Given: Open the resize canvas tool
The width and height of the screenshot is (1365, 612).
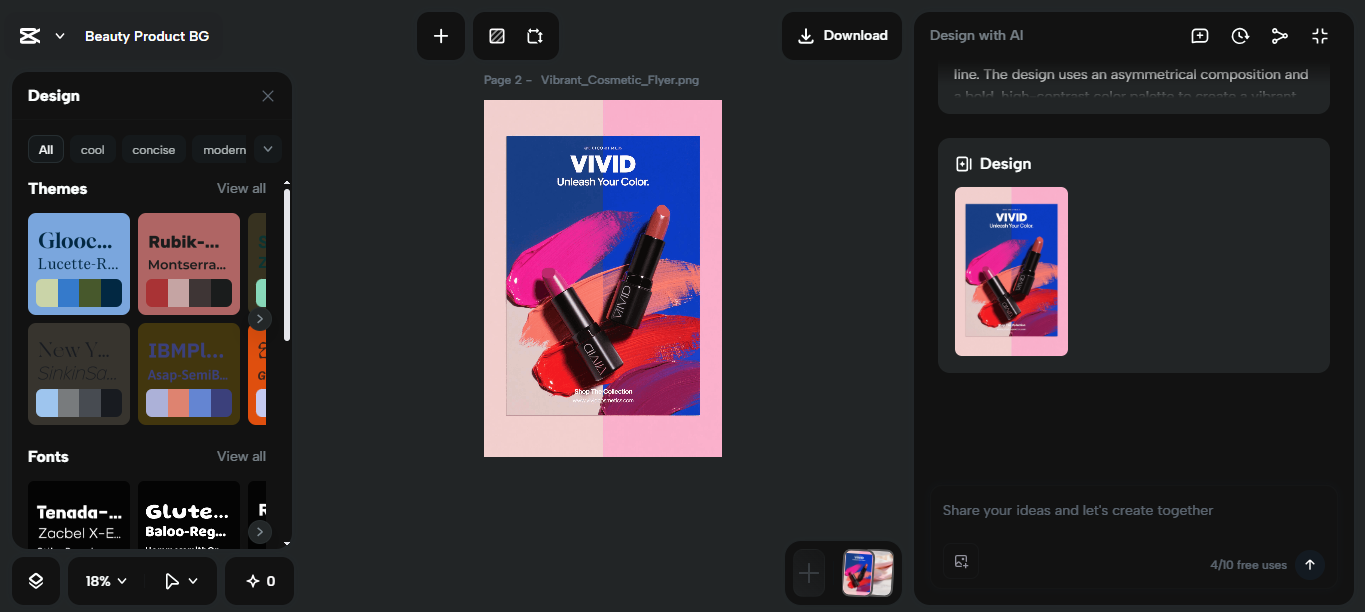Looking at the screenshot, I should (x=536, y=35).
